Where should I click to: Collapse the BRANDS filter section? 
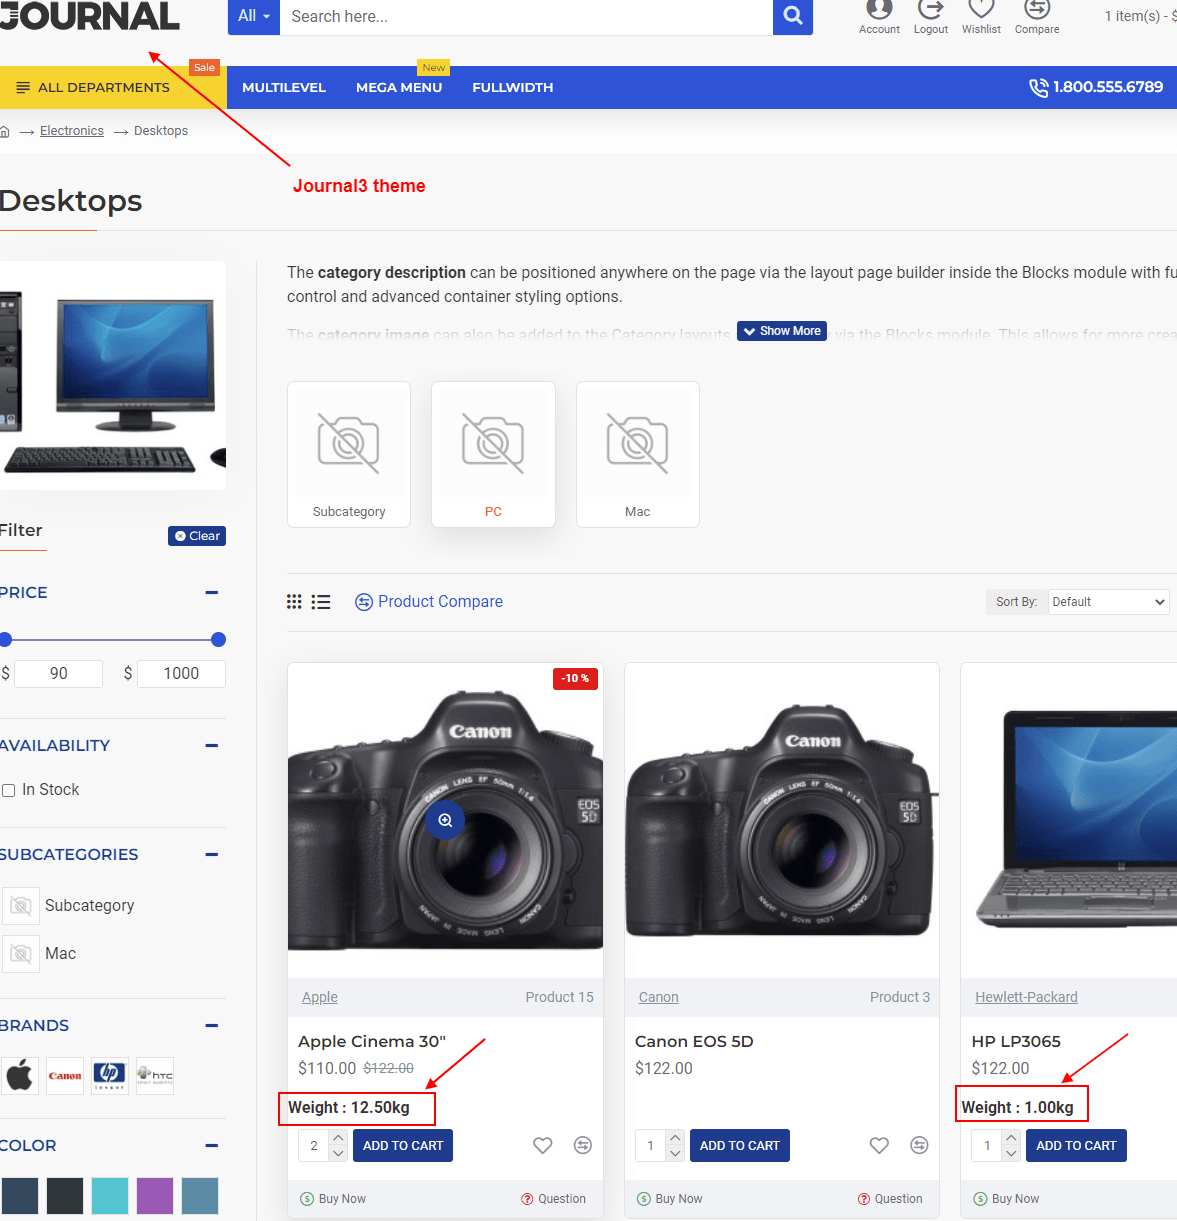coord(212,1026)
